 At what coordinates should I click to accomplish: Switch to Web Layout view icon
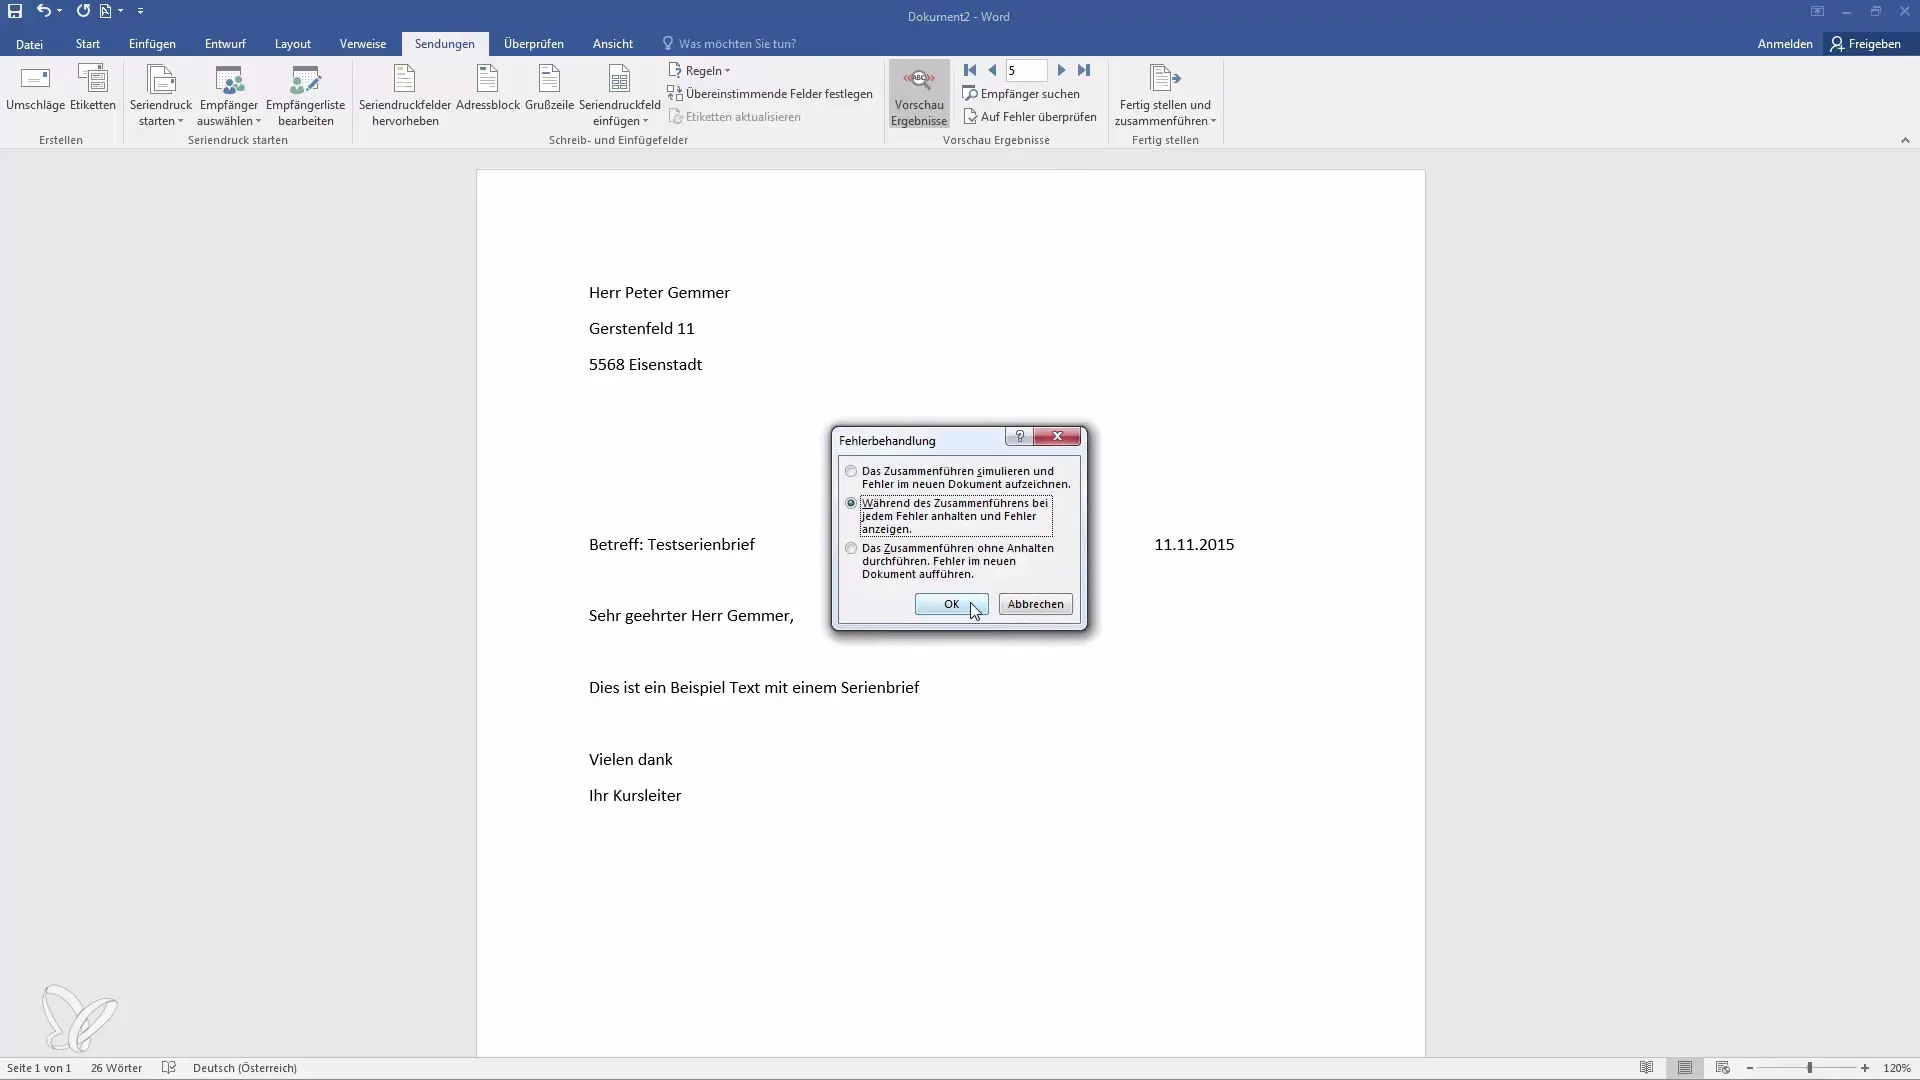point(1723,1068)
